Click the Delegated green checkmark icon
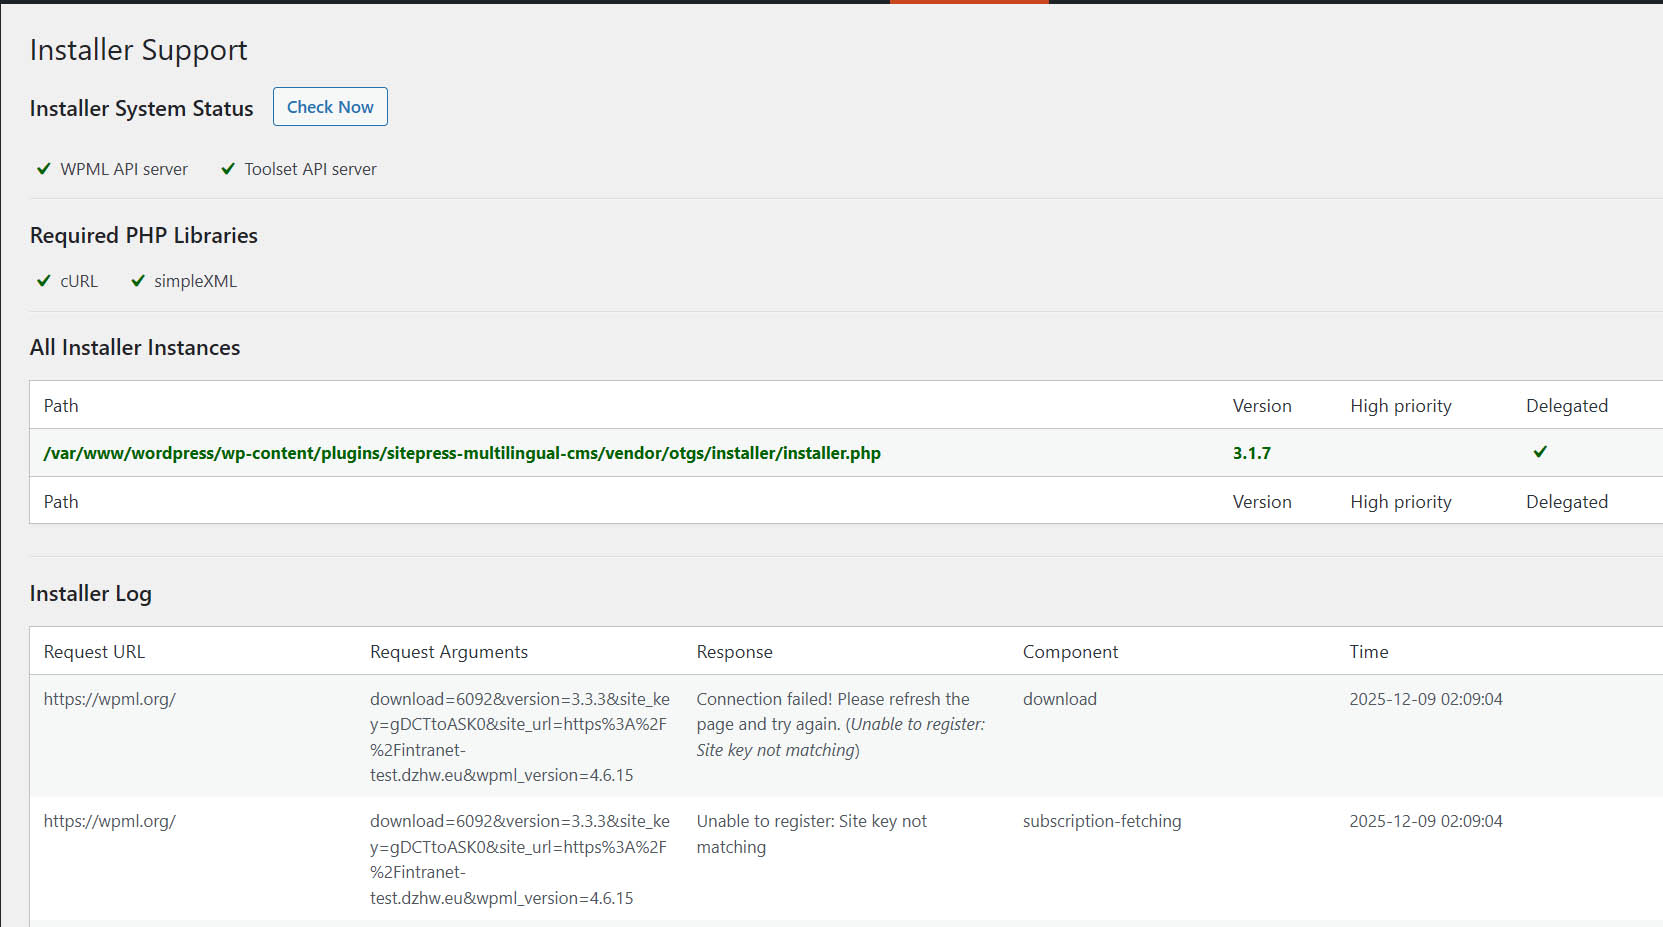The image size is (1663, 927). [1540, 452]
